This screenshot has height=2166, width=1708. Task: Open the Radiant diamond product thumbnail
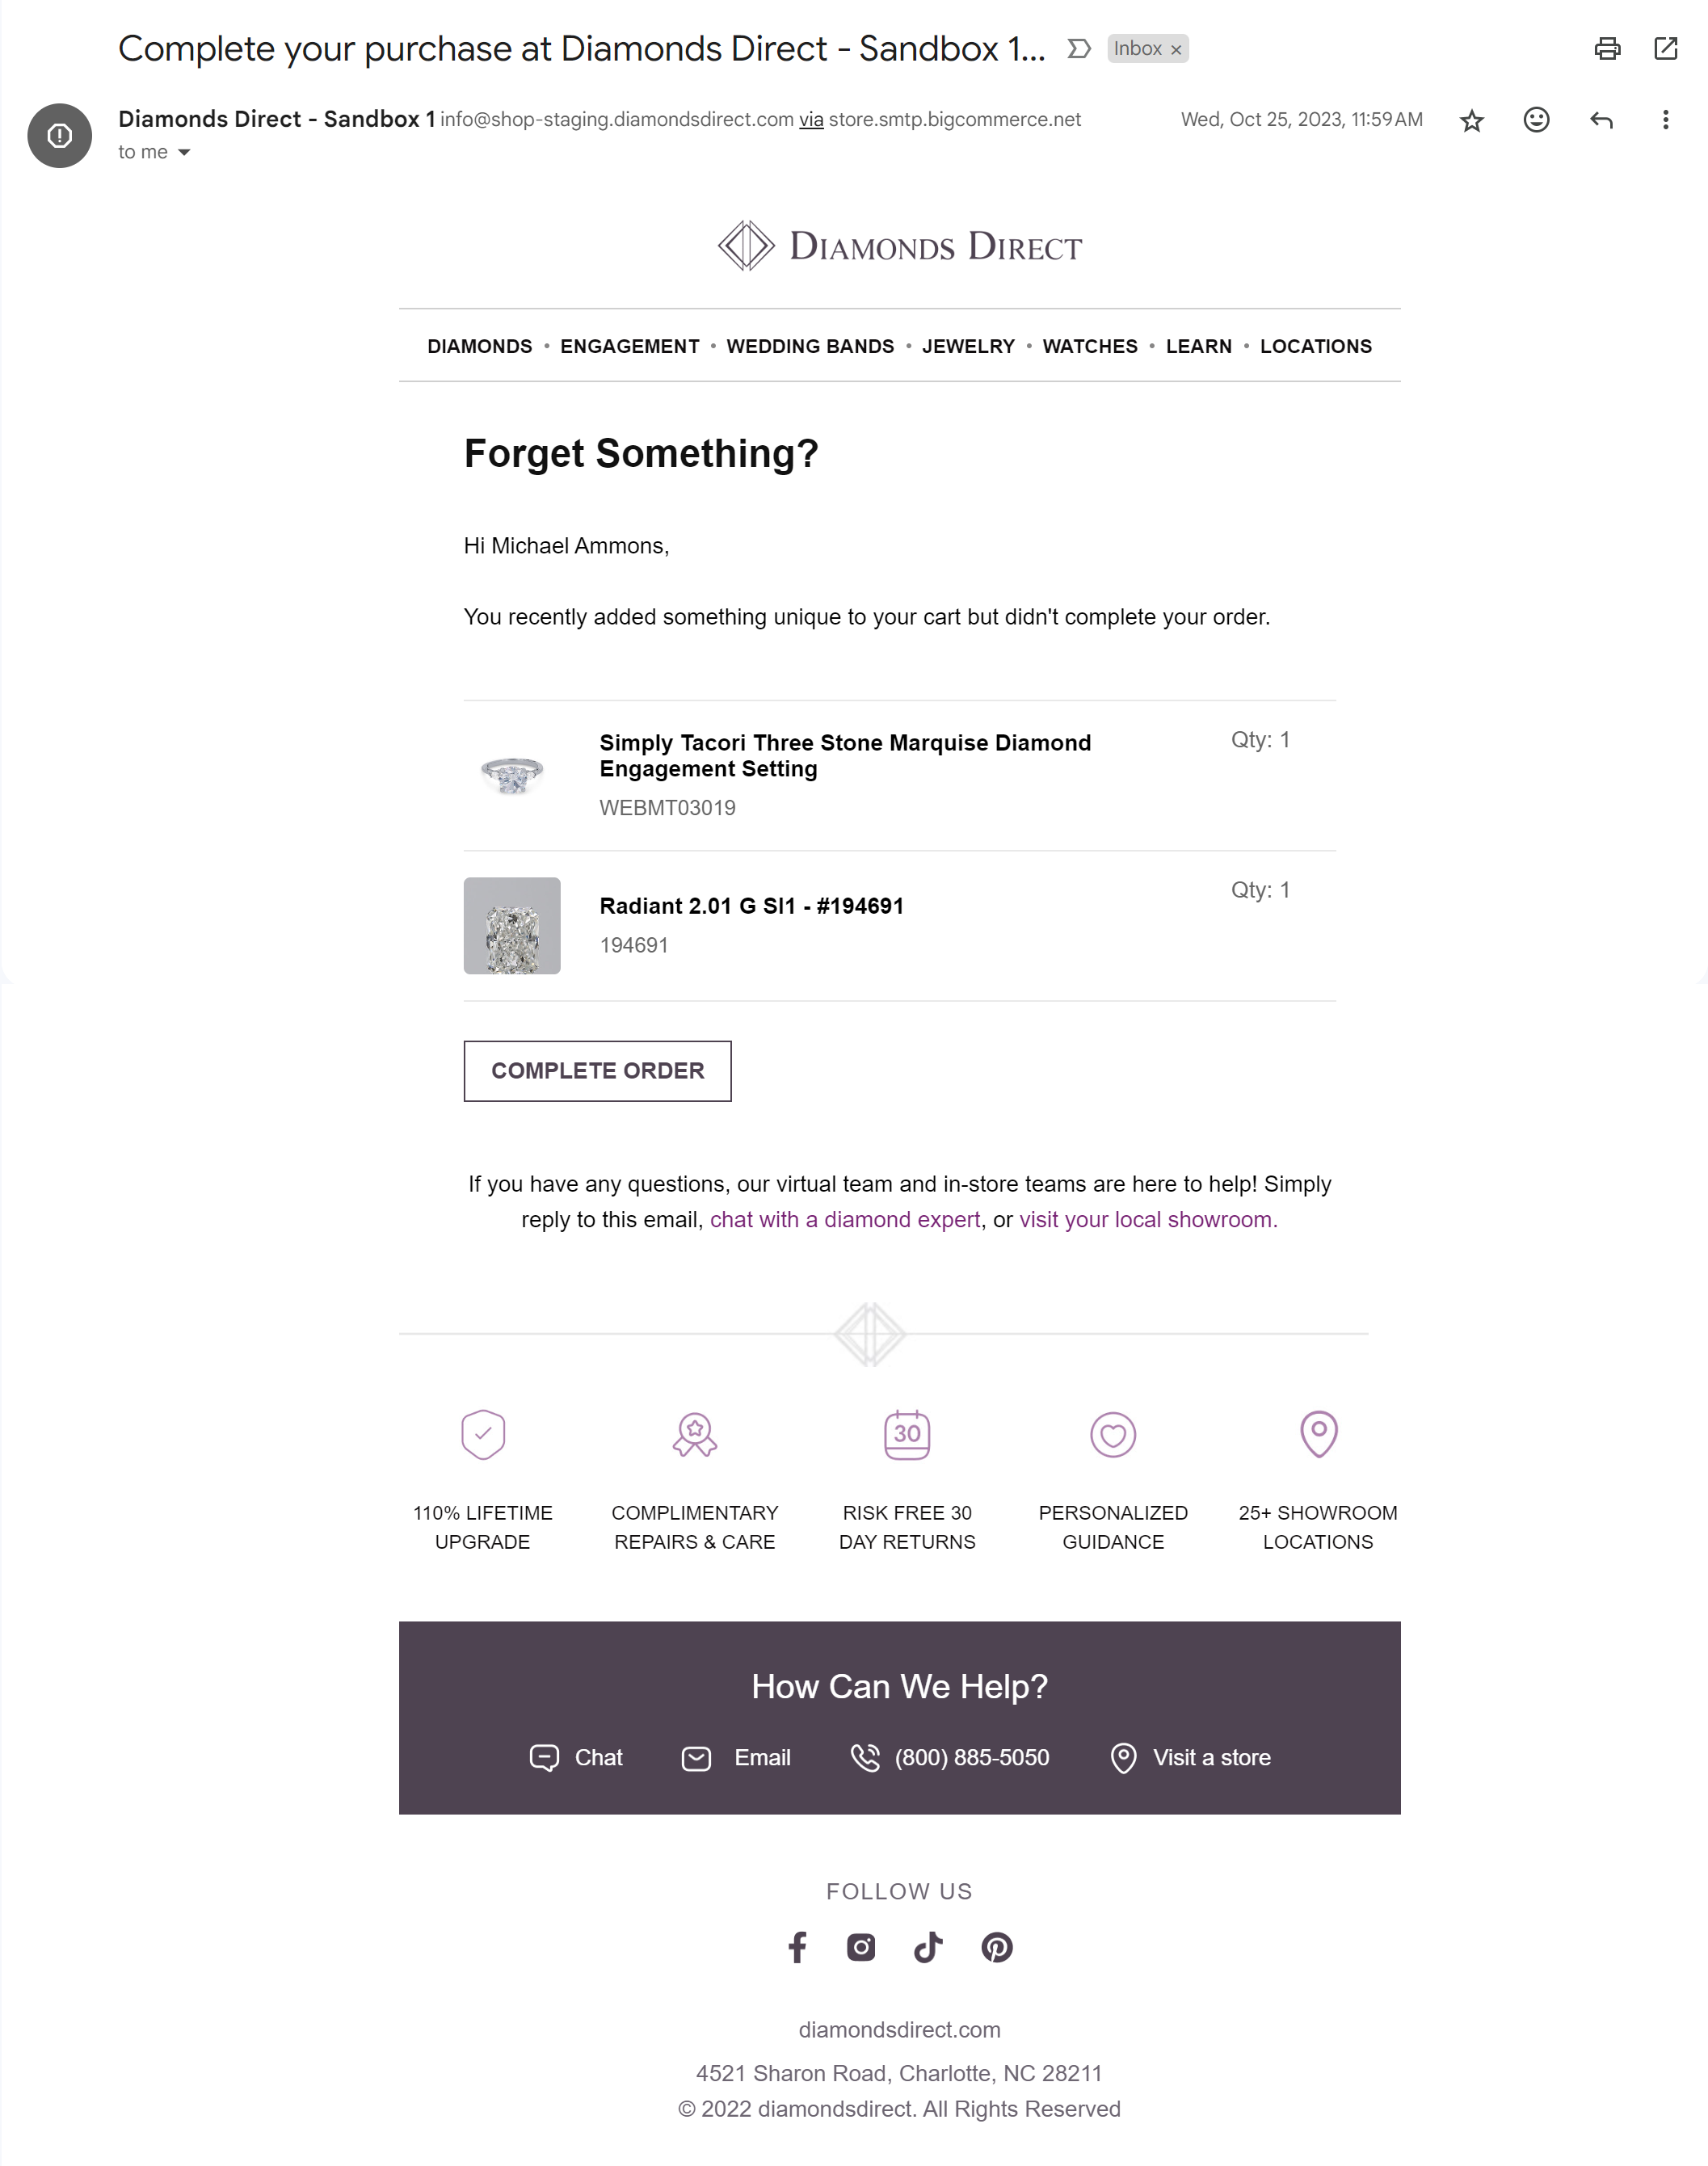(x=512, y=926)
